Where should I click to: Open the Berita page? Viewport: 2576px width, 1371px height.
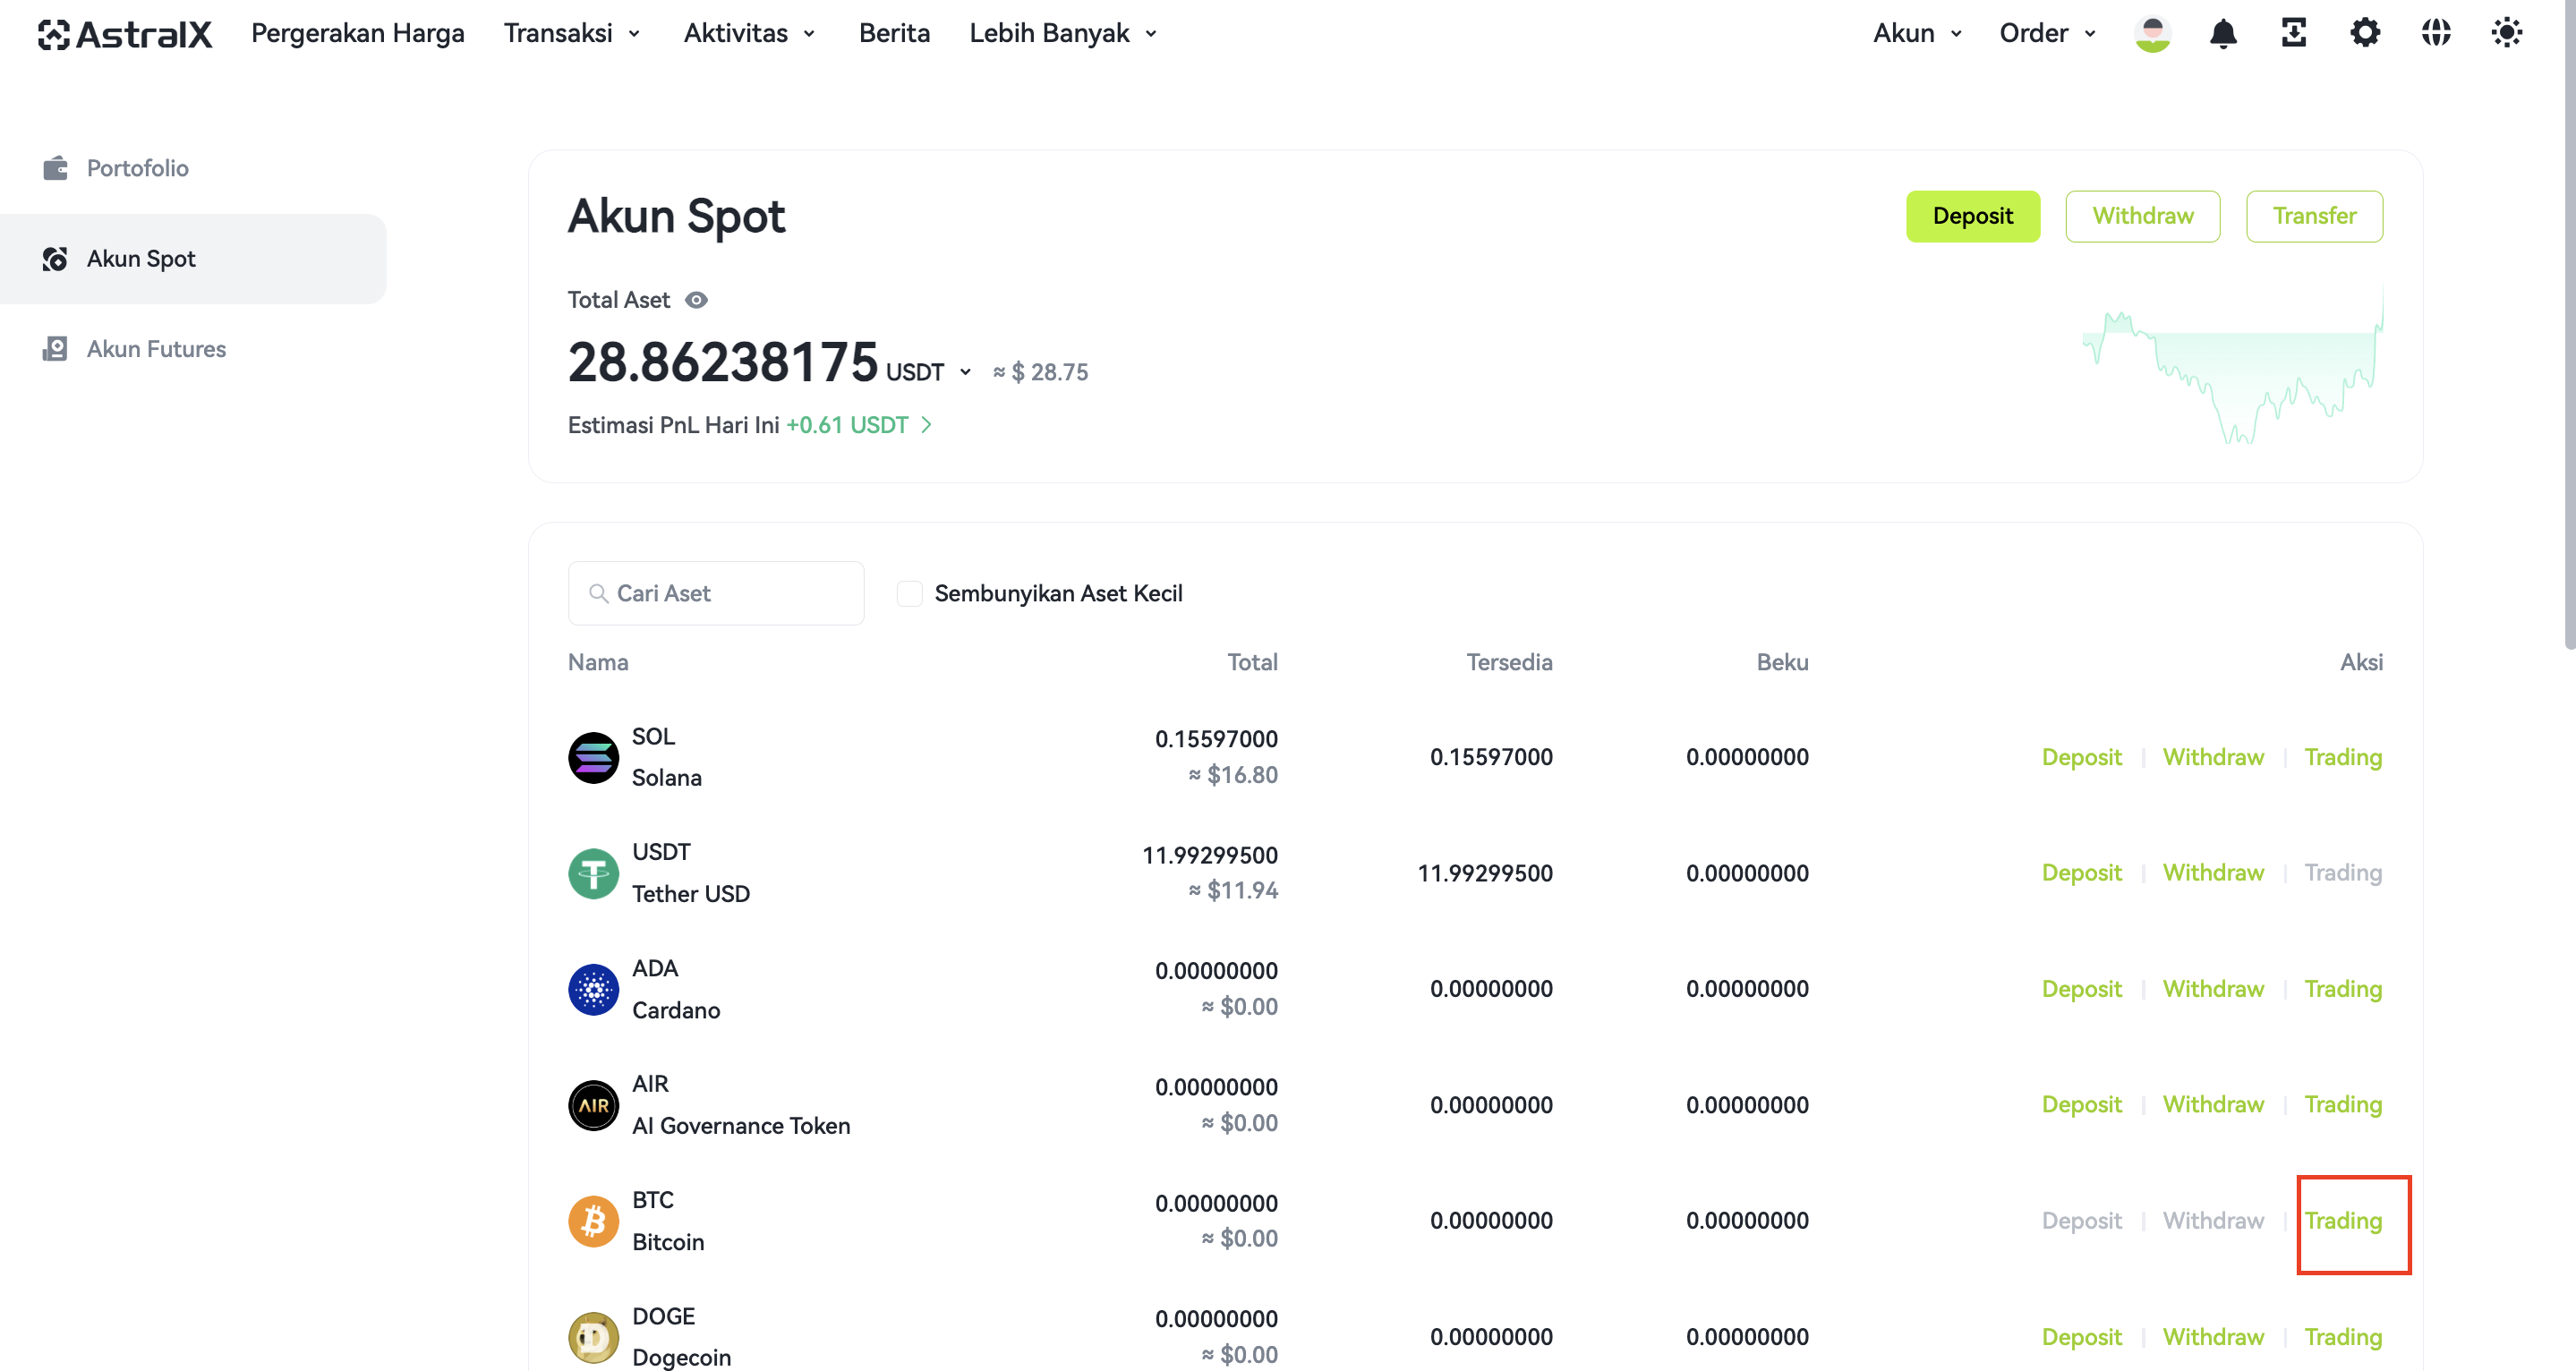tap(894, 33)
